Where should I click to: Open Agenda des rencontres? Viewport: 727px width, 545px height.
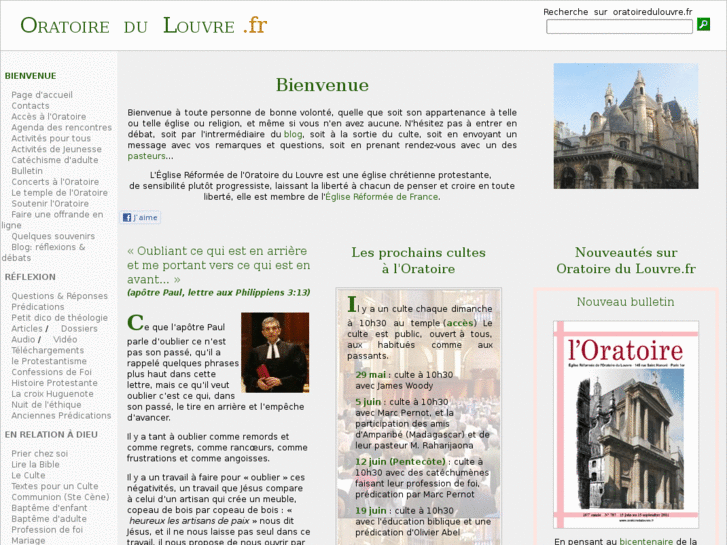(x=62, y=128)
